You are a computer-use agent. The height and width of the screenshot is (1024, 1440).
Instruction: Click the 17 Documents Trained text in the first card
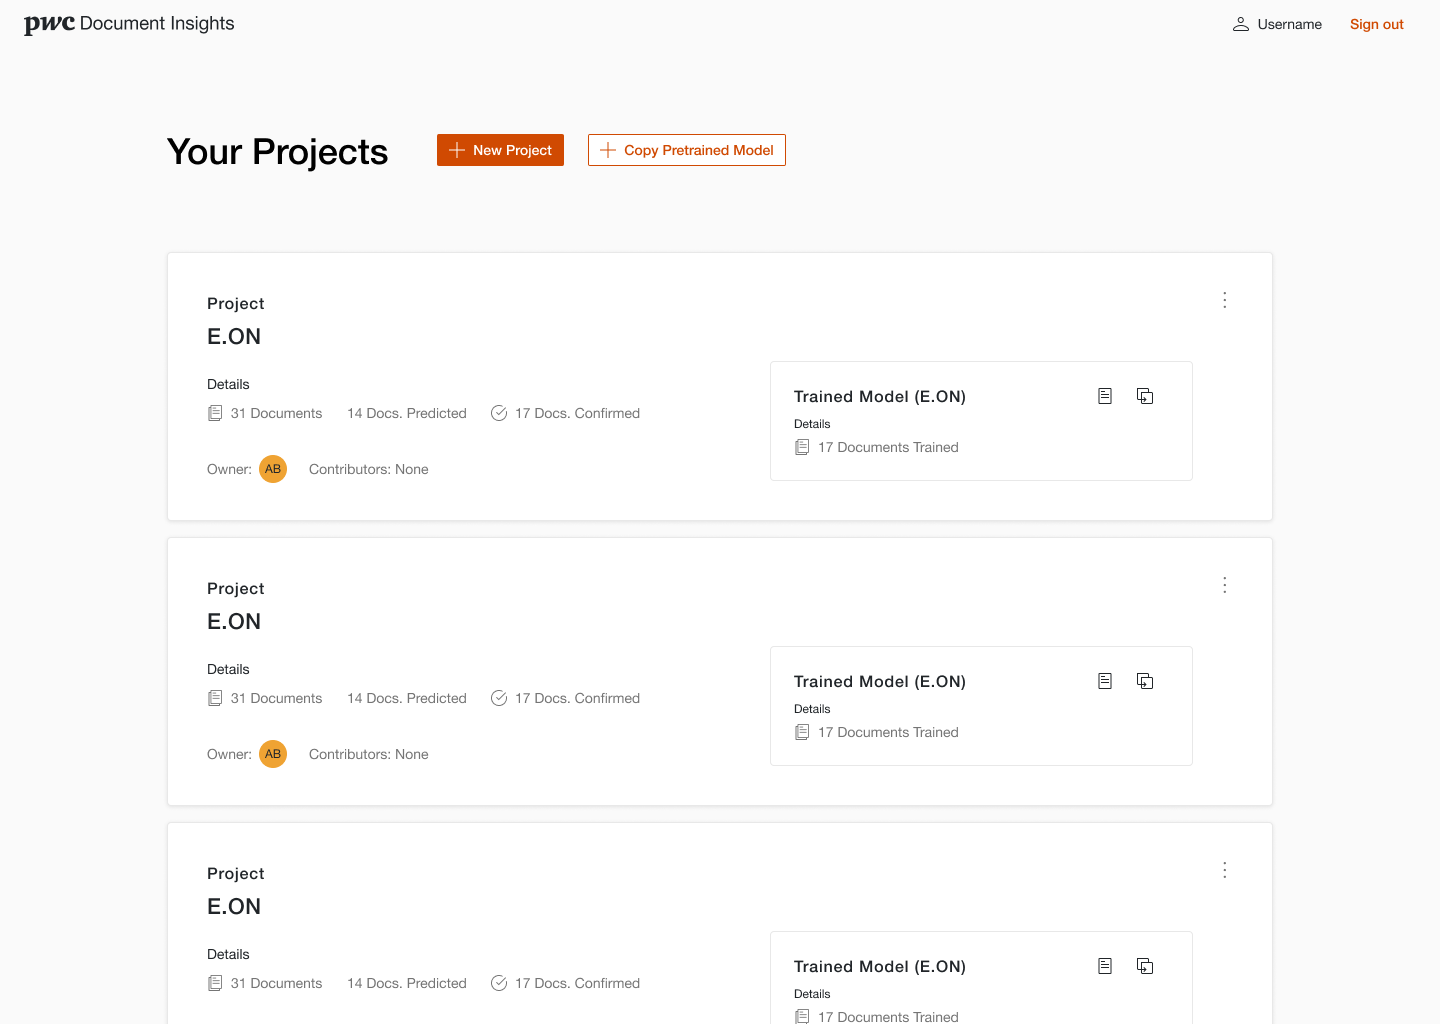click(x=888, y=447)
